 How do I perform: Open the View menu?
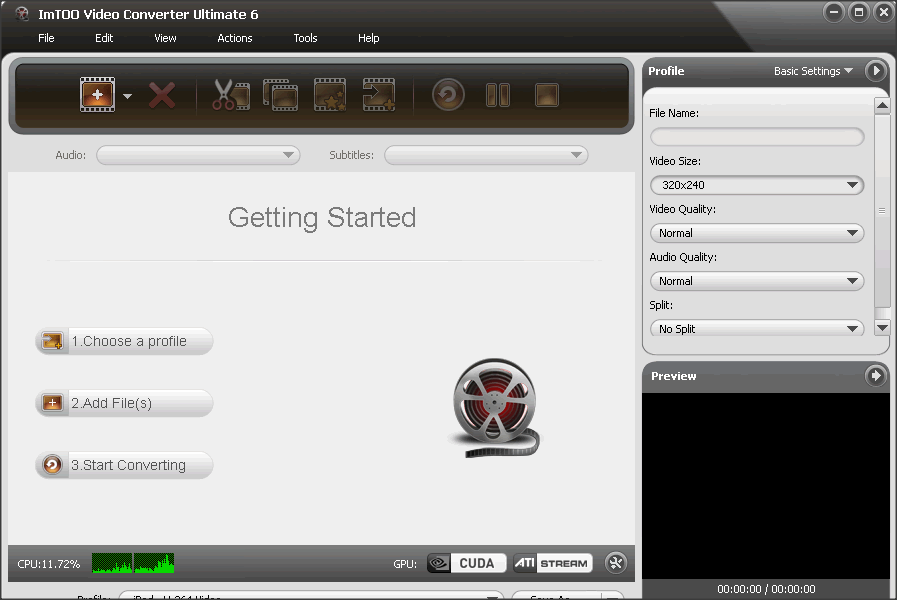[x=165, y=38]
